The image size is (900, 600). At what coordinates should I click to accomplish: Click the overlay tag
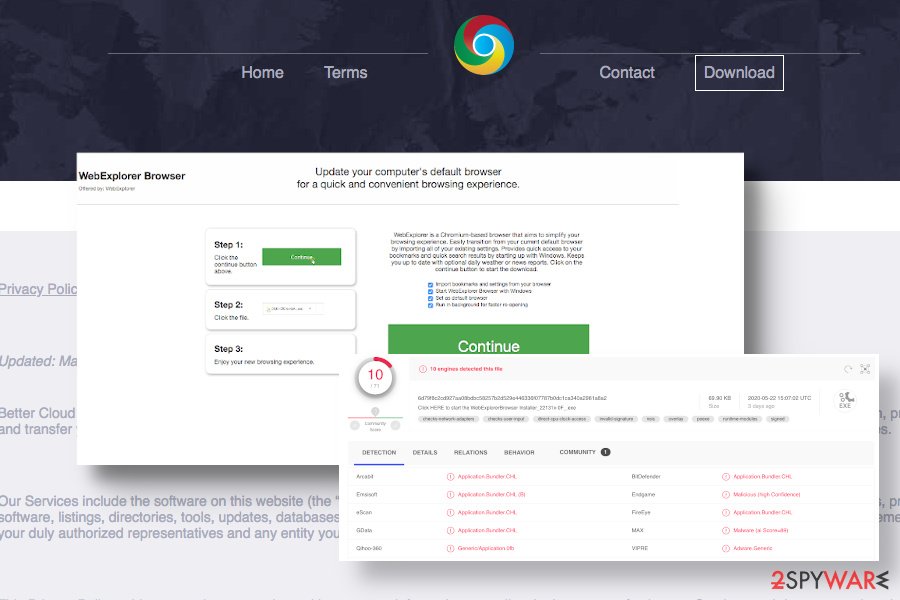pos(676,419)
